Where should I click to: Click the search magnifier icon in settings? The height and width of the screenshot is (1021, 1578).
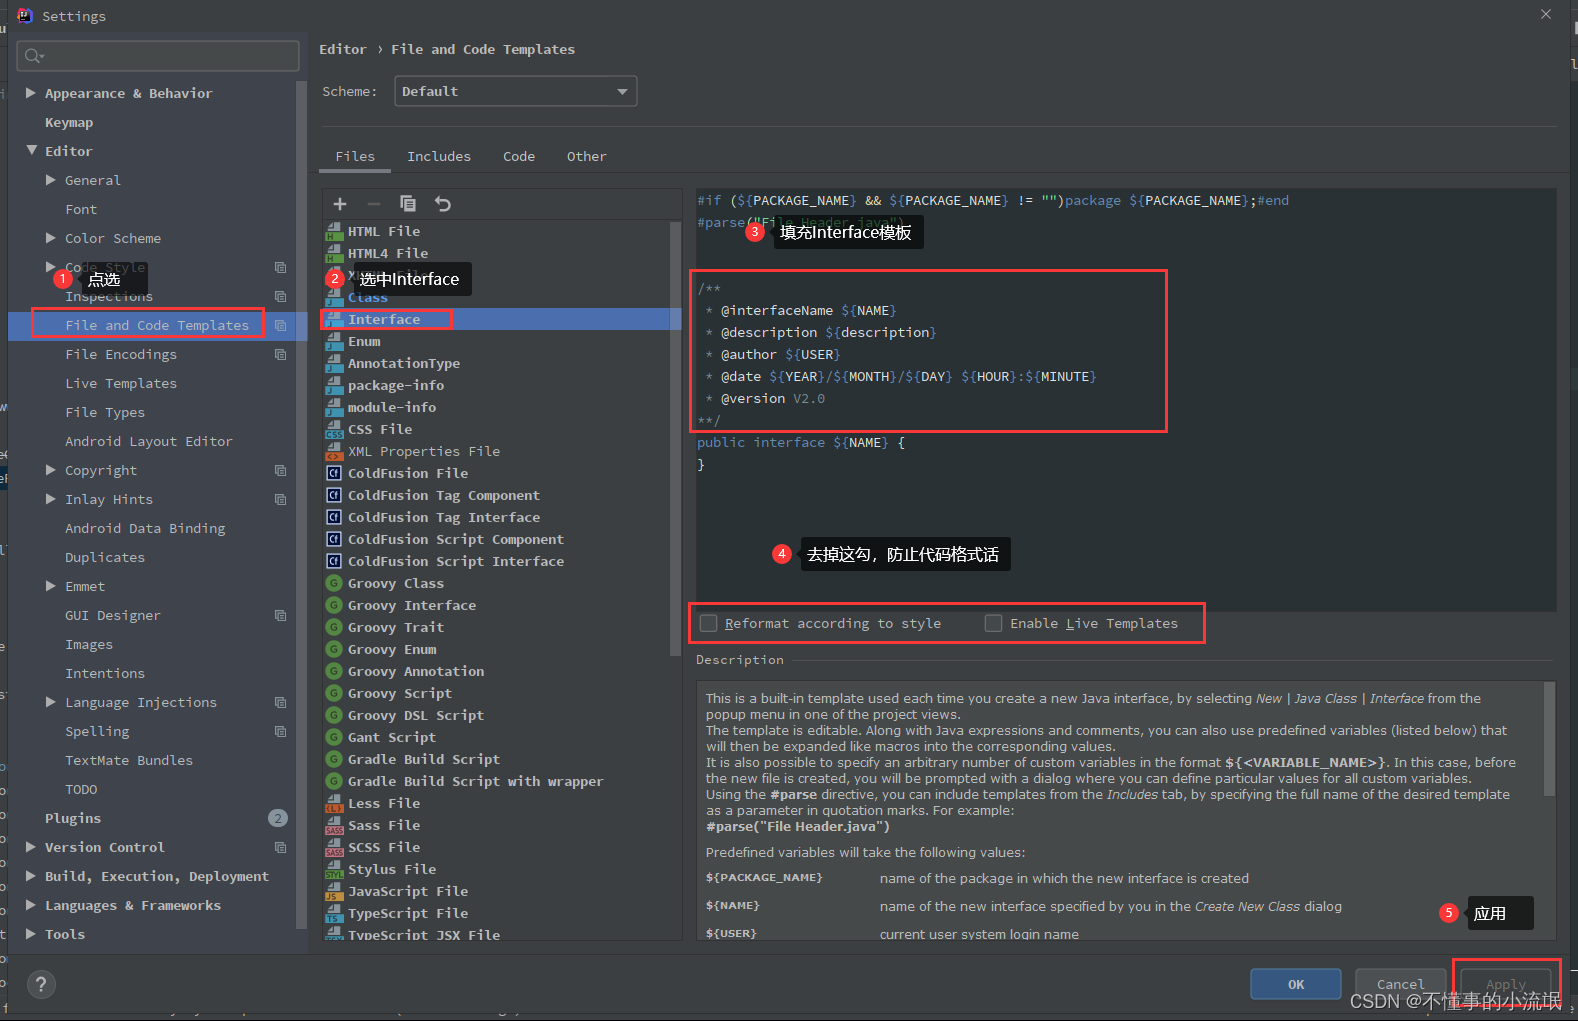(x=34, y=56)
